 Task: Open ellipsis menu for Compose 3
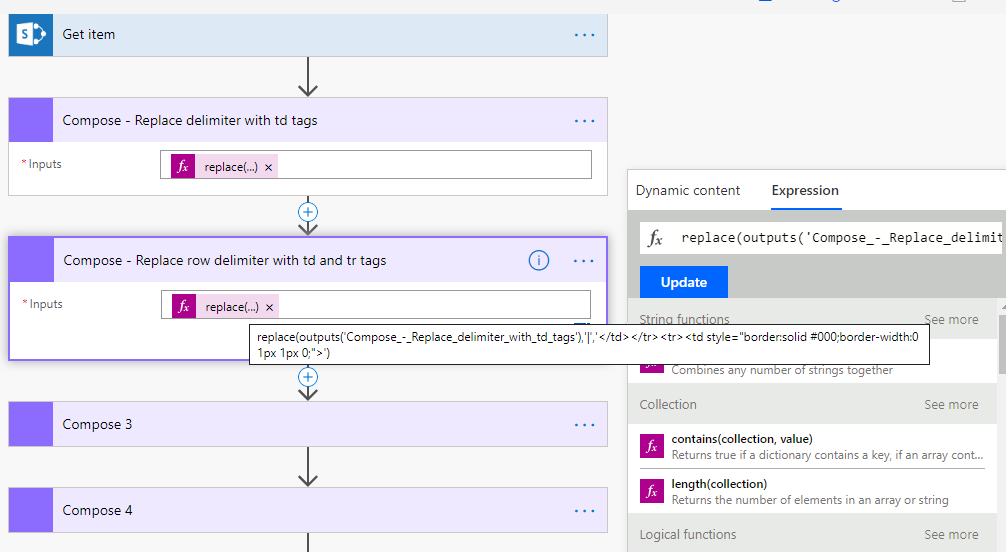point(584,425)
